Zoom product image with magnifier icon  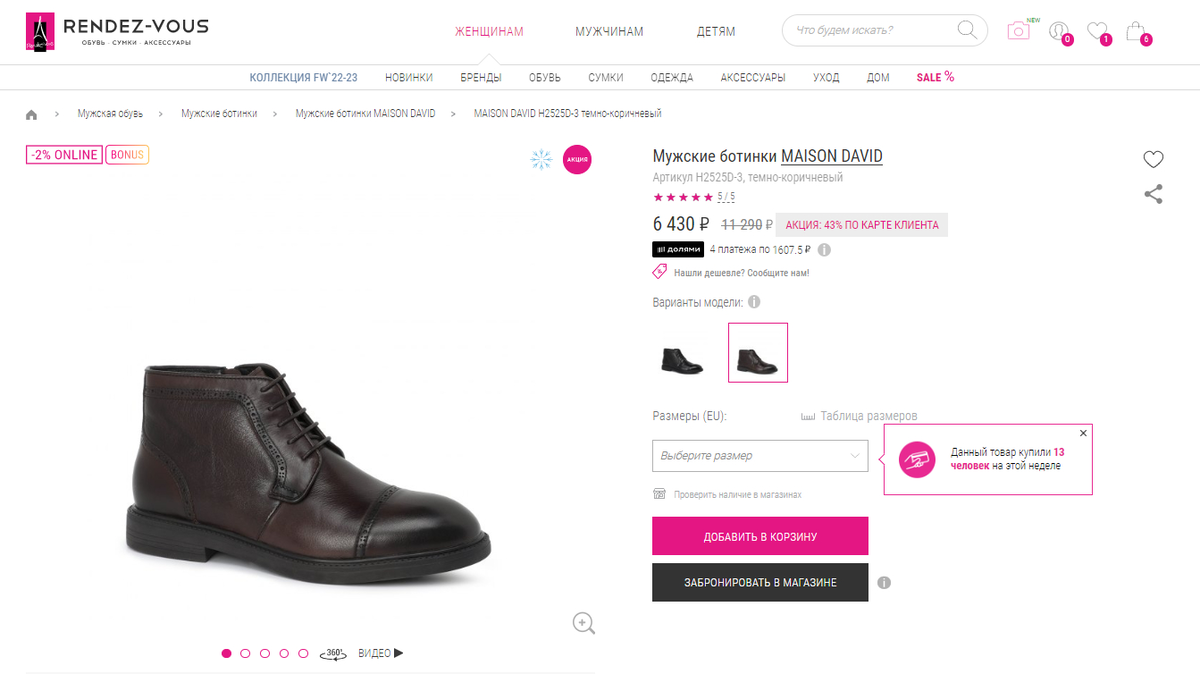pos(584,623)
